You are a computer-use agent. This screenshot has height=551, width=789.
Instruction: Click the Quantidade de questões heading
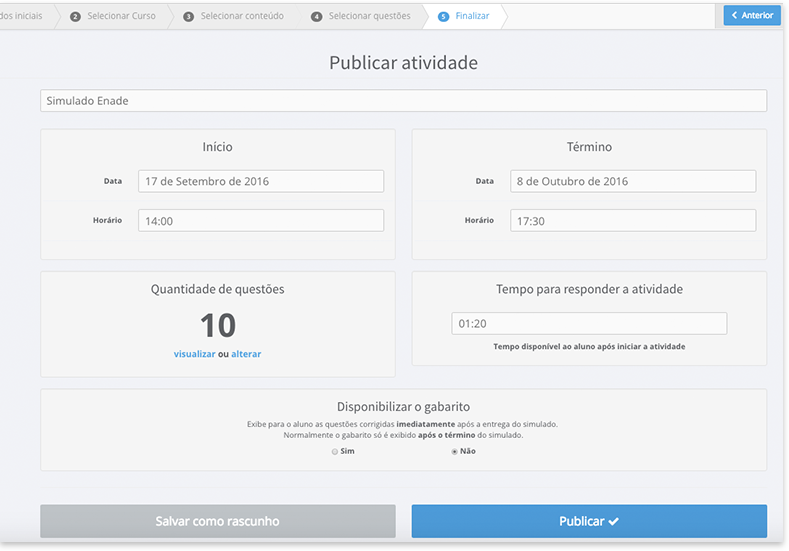click(218, 289)
